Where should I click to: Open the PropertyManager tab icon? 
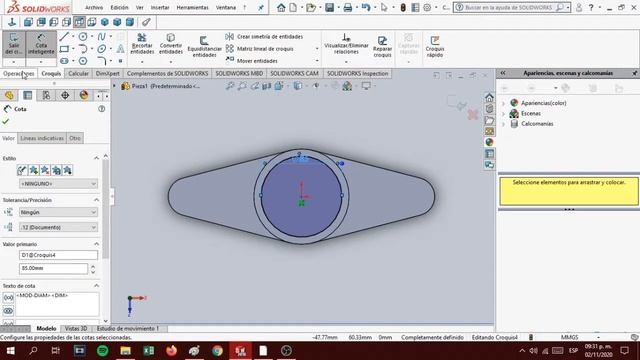point(27,96)
